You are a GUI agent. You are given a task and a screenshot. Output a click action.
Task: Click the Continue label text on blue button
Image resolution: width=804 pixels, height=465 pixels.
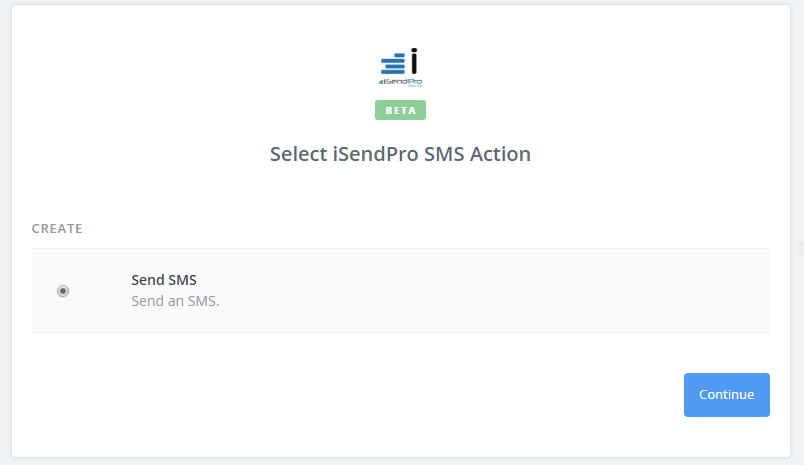click(727, 395)
